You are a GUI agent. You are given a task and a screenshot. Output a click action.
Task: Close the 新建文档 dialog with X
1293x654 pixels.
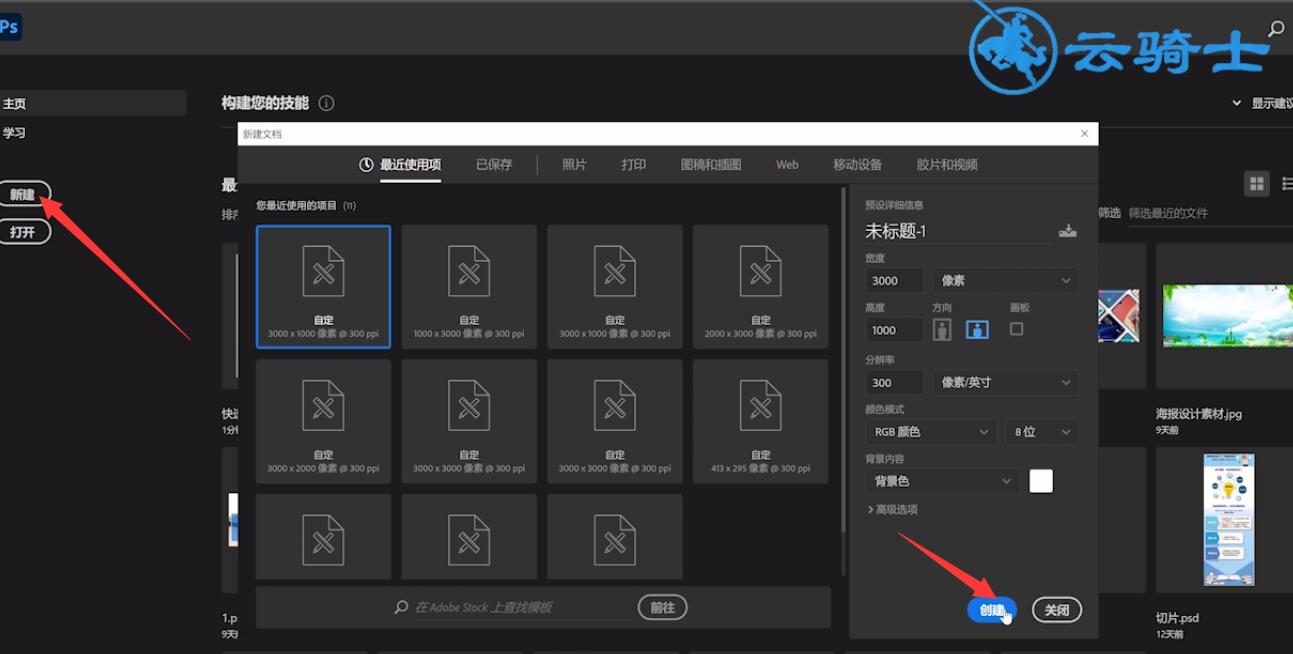1085,133
